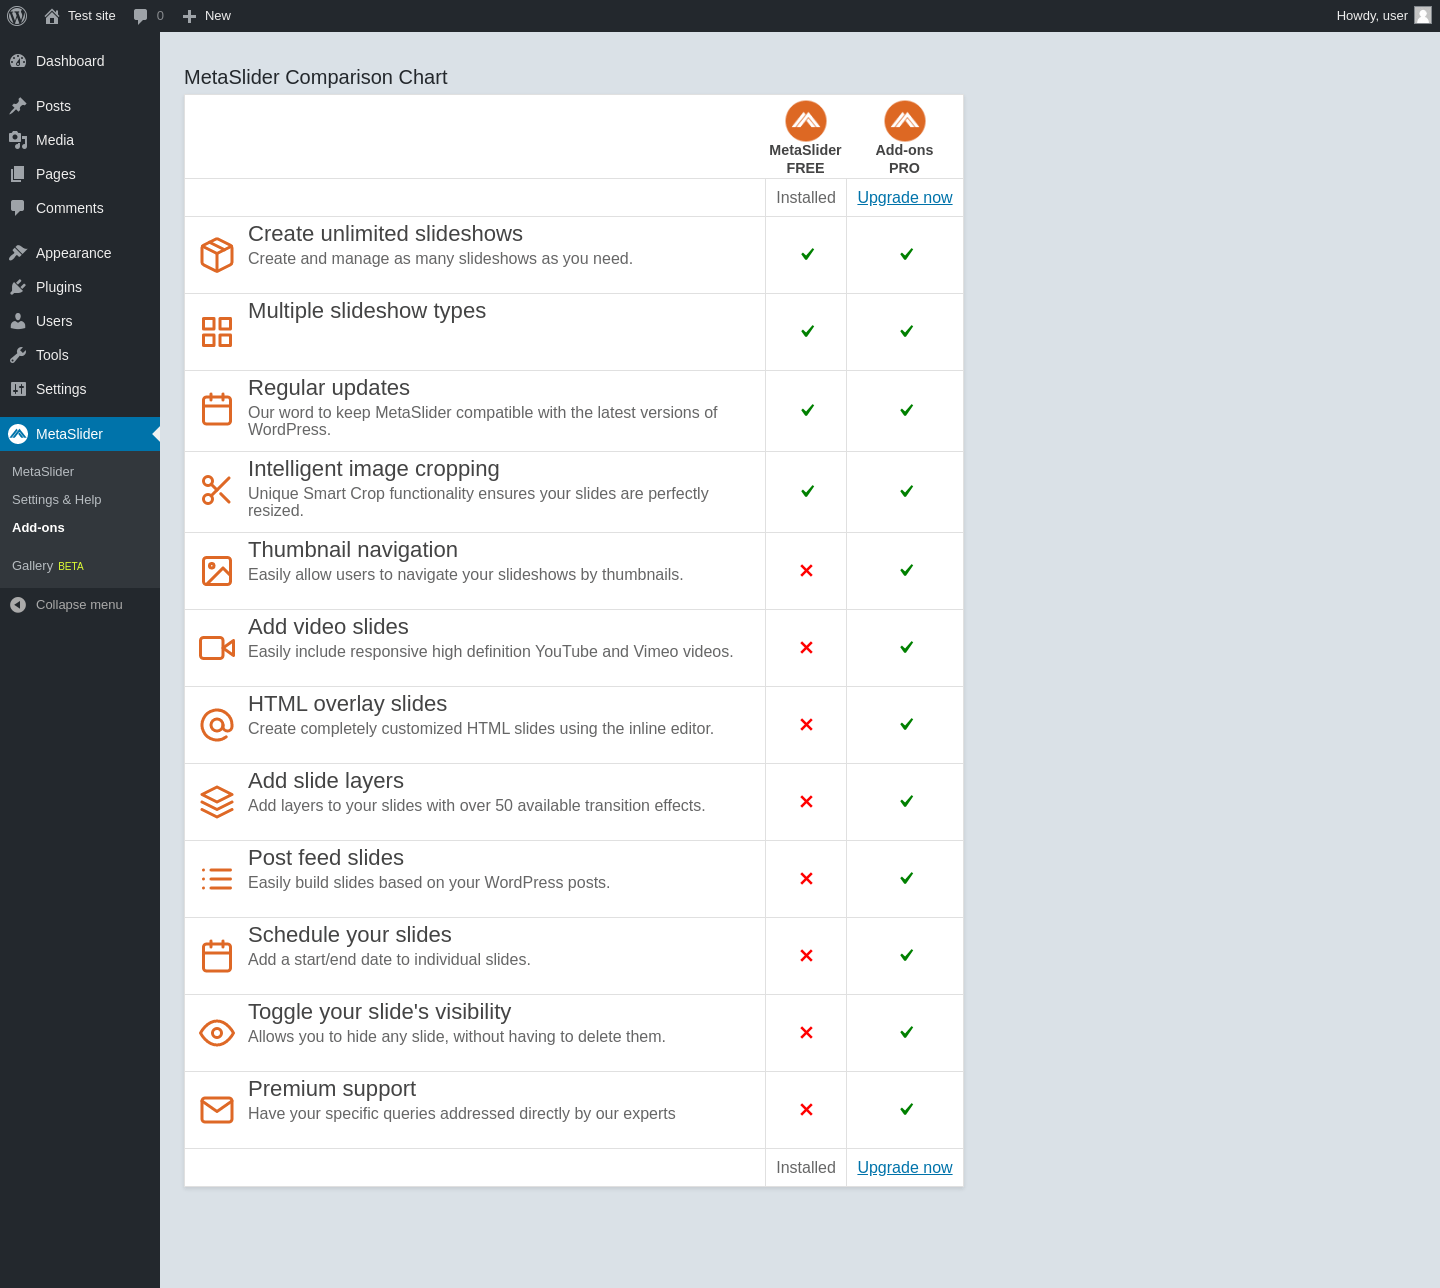Click the envelope Premium support icon
The width and height of the screenshot is (1440, 1288).
[217, 1110]
